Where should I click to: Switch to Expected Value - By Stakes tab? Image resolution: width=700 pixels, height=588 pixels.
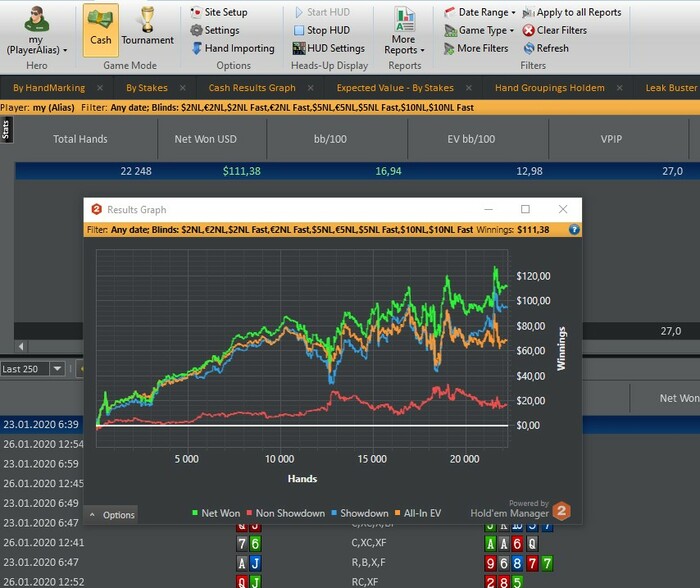pos(395,88)
